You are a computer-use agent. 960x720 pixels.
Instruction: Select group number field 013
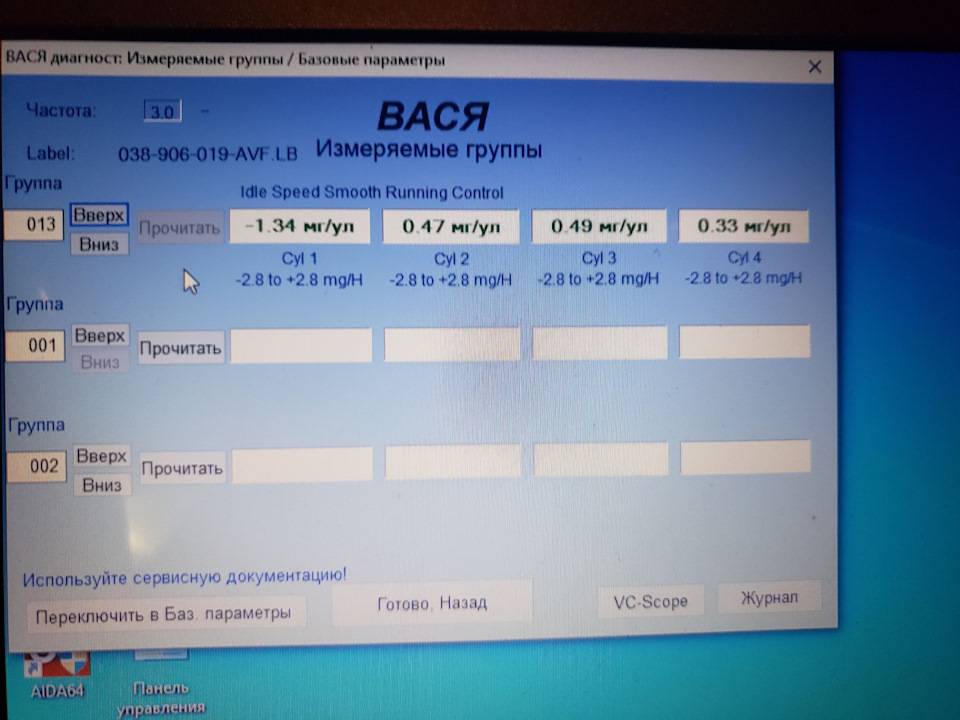pos(34,225)
